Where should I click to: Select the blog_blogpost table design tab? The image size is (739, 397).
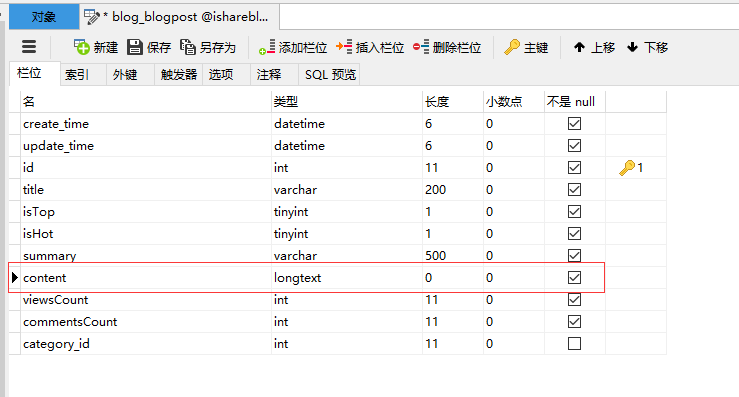pos(180,17)
